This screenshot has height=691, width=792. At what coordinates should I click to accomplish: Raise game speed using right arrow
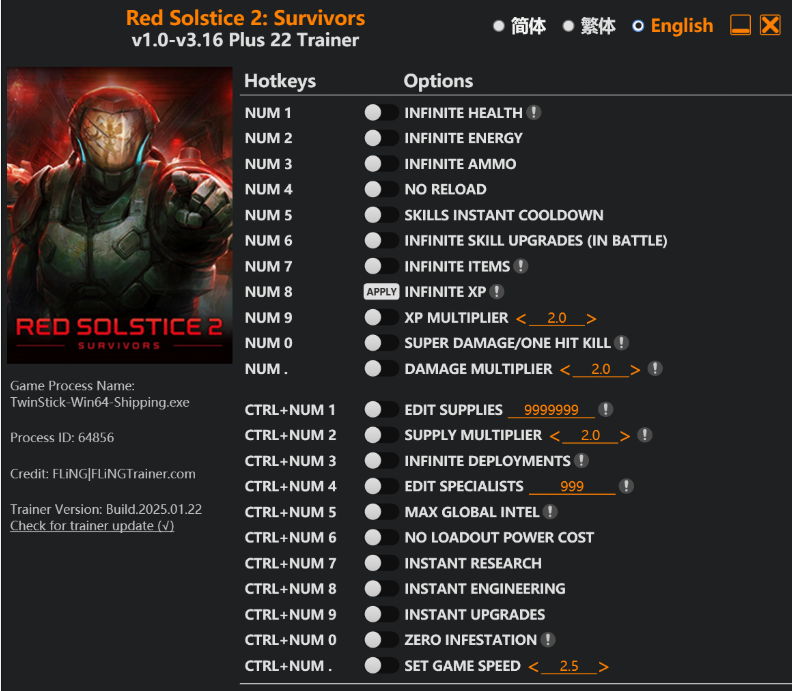coord(604,666)
